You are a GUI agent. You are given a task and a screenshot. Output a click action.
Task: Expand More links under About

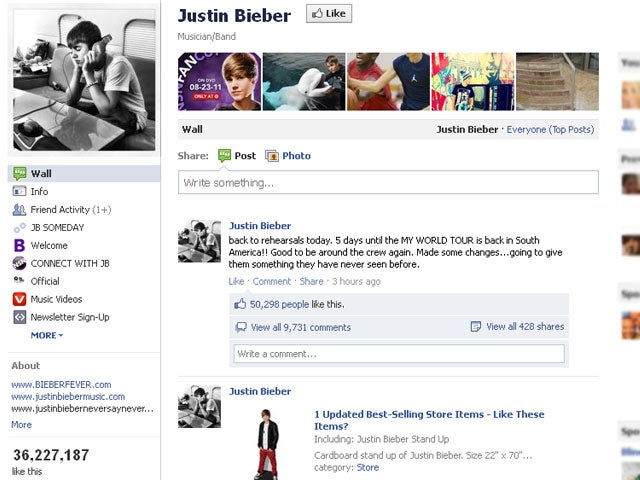(21, 424)
